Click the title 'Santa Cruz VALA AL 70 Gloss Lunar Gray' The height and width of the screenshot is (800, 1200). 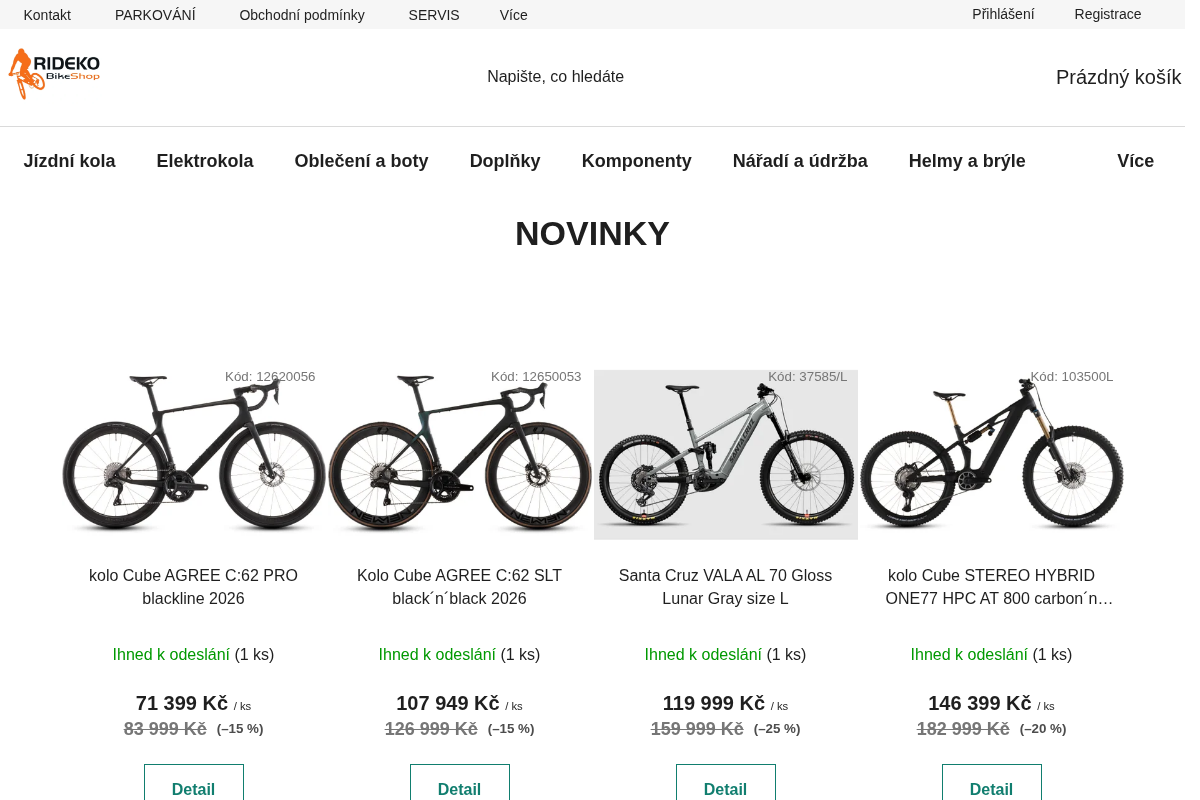(725, 587)
